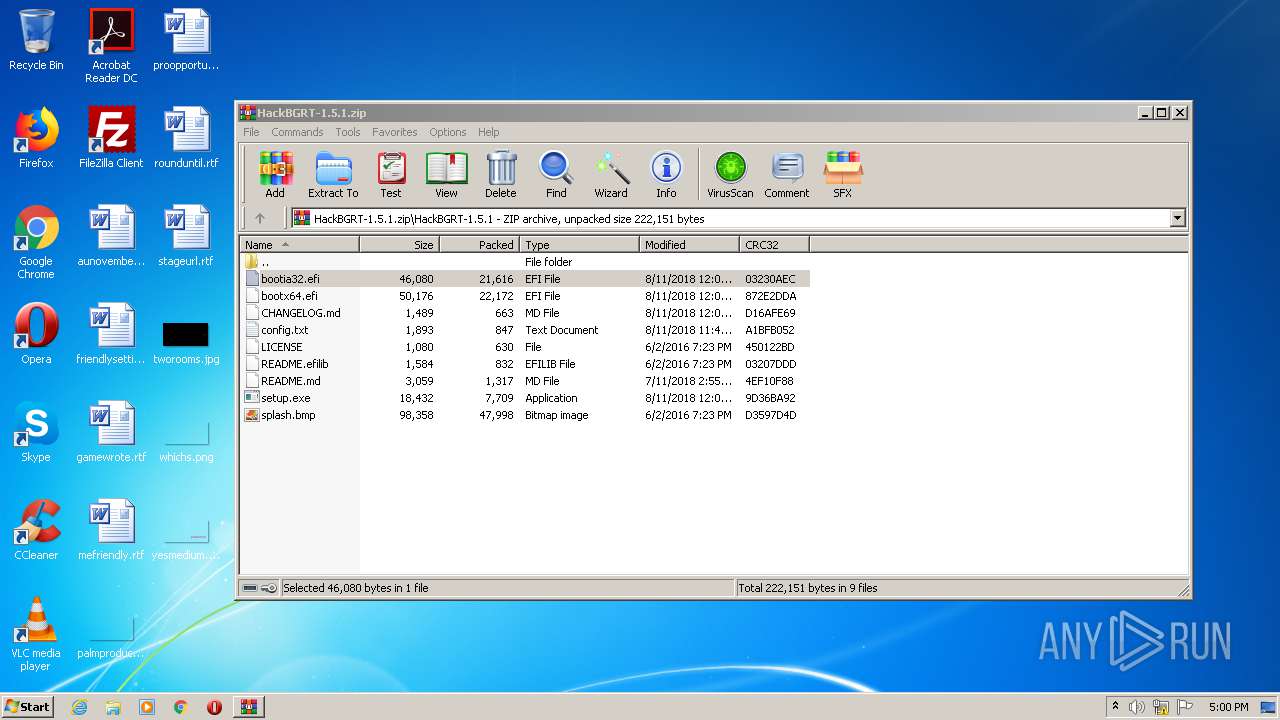This screenshot has height=720, width=1280.
Task: Open the Tools menu
Action: [348, 132]
